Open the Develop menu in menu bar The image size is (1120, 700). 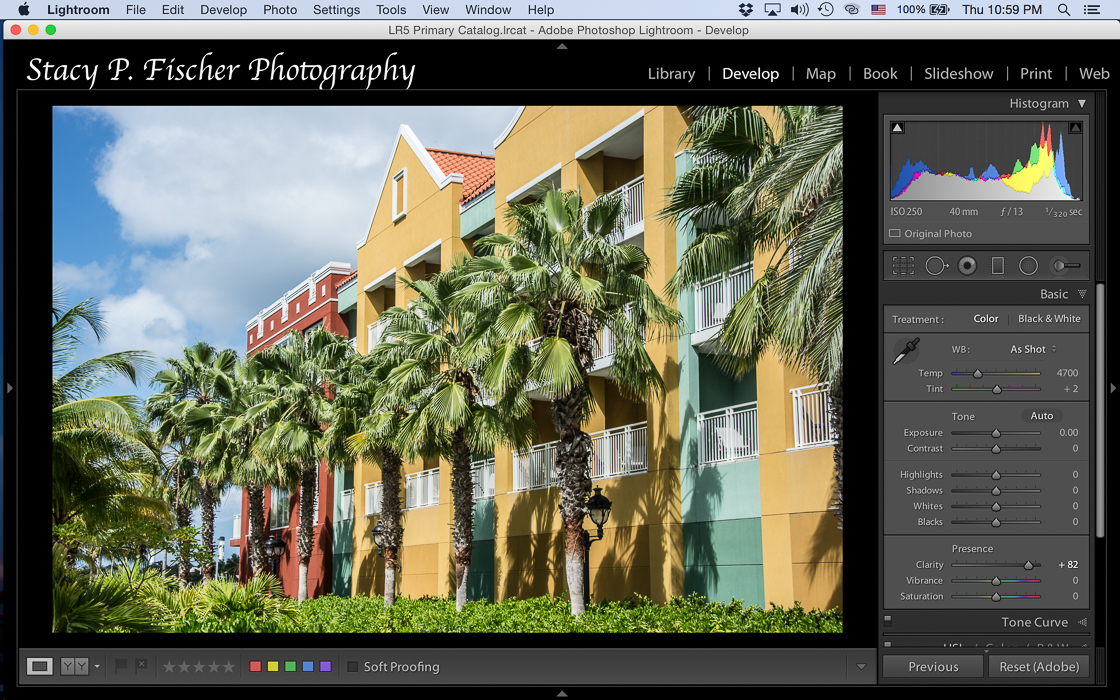(x=223, y=10)
